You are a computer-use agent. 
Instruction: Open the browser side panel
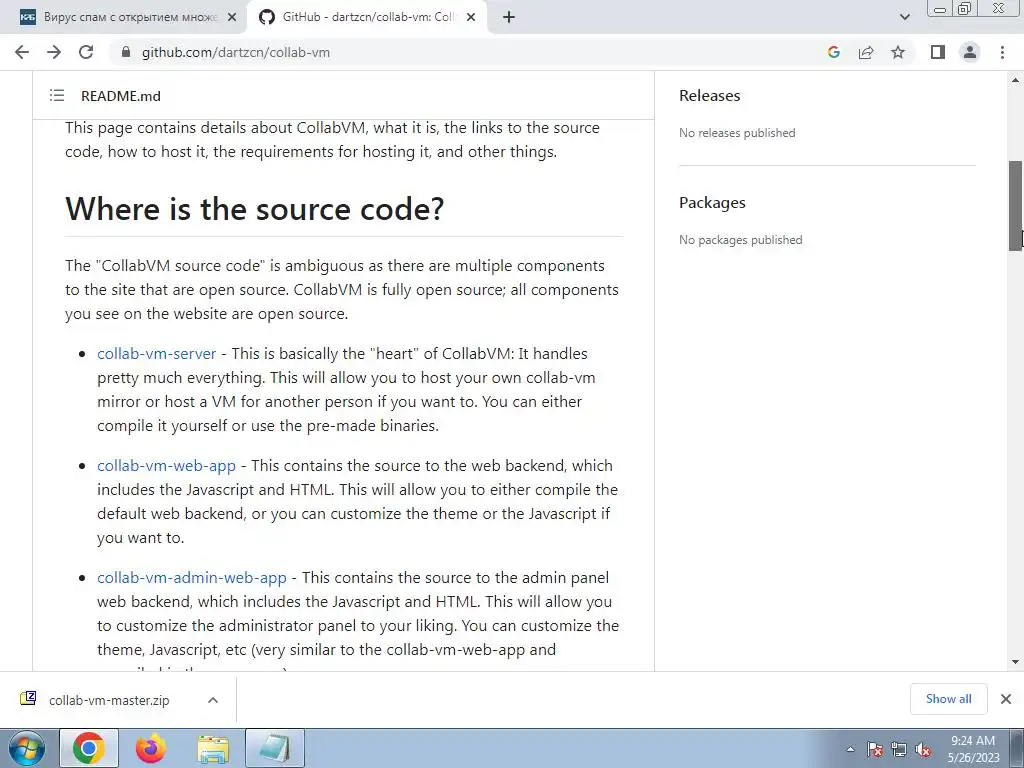[x=938, y=52]
